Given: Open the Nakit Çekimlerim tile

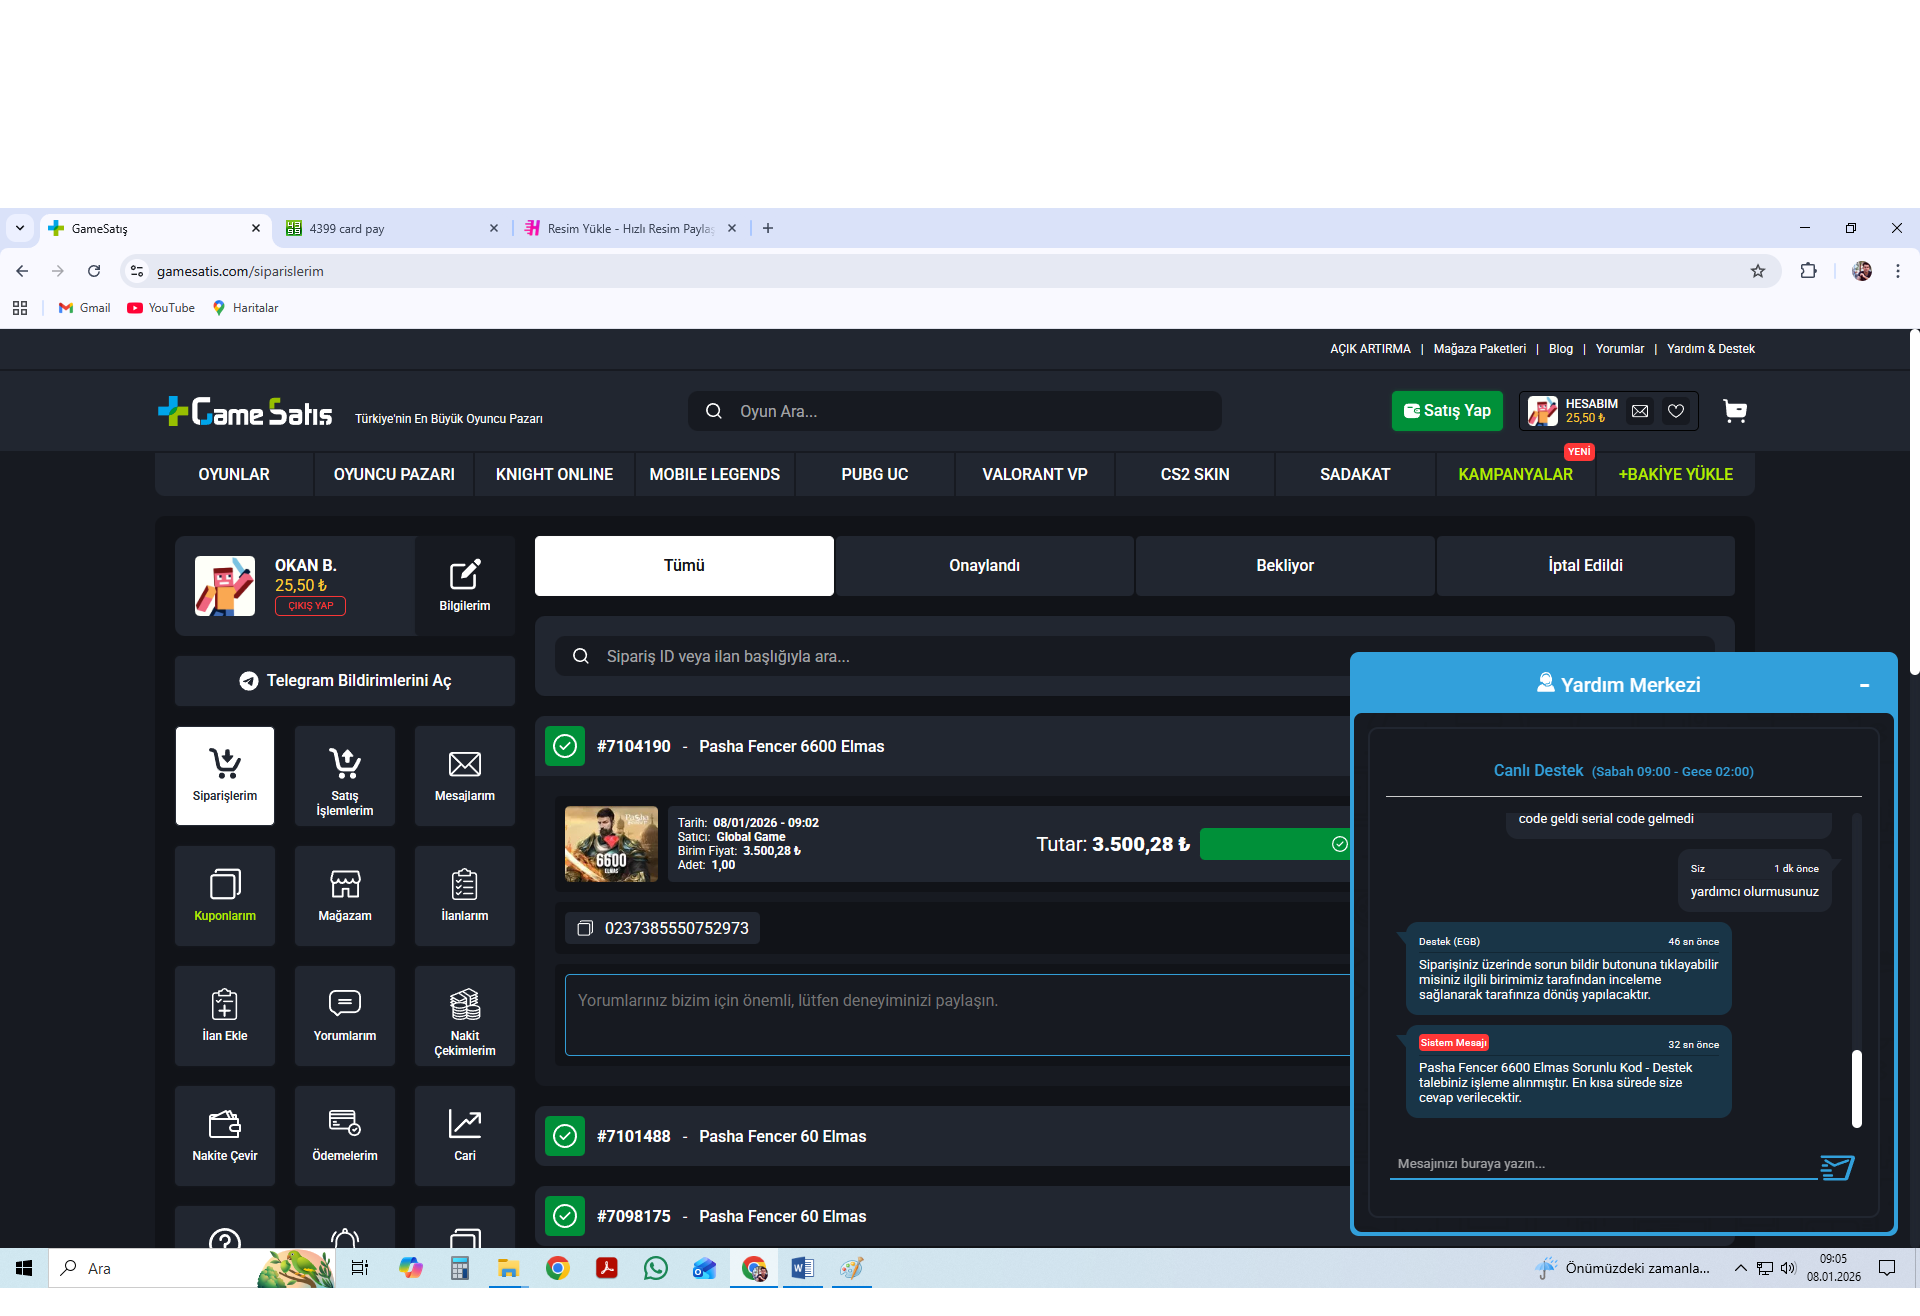Looking at the screenshot, I should [x=465, y=1016].
